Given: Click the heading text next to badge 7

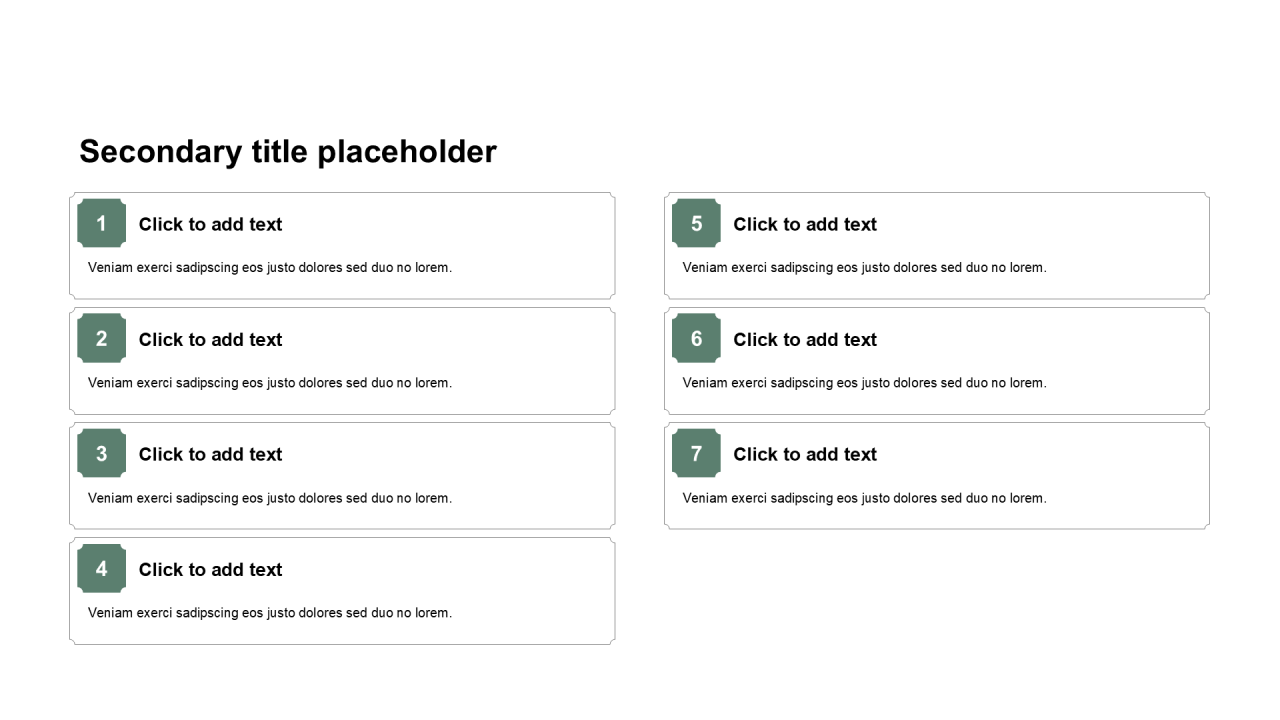Looking at the screenshot, I should (x=805, y=454).
